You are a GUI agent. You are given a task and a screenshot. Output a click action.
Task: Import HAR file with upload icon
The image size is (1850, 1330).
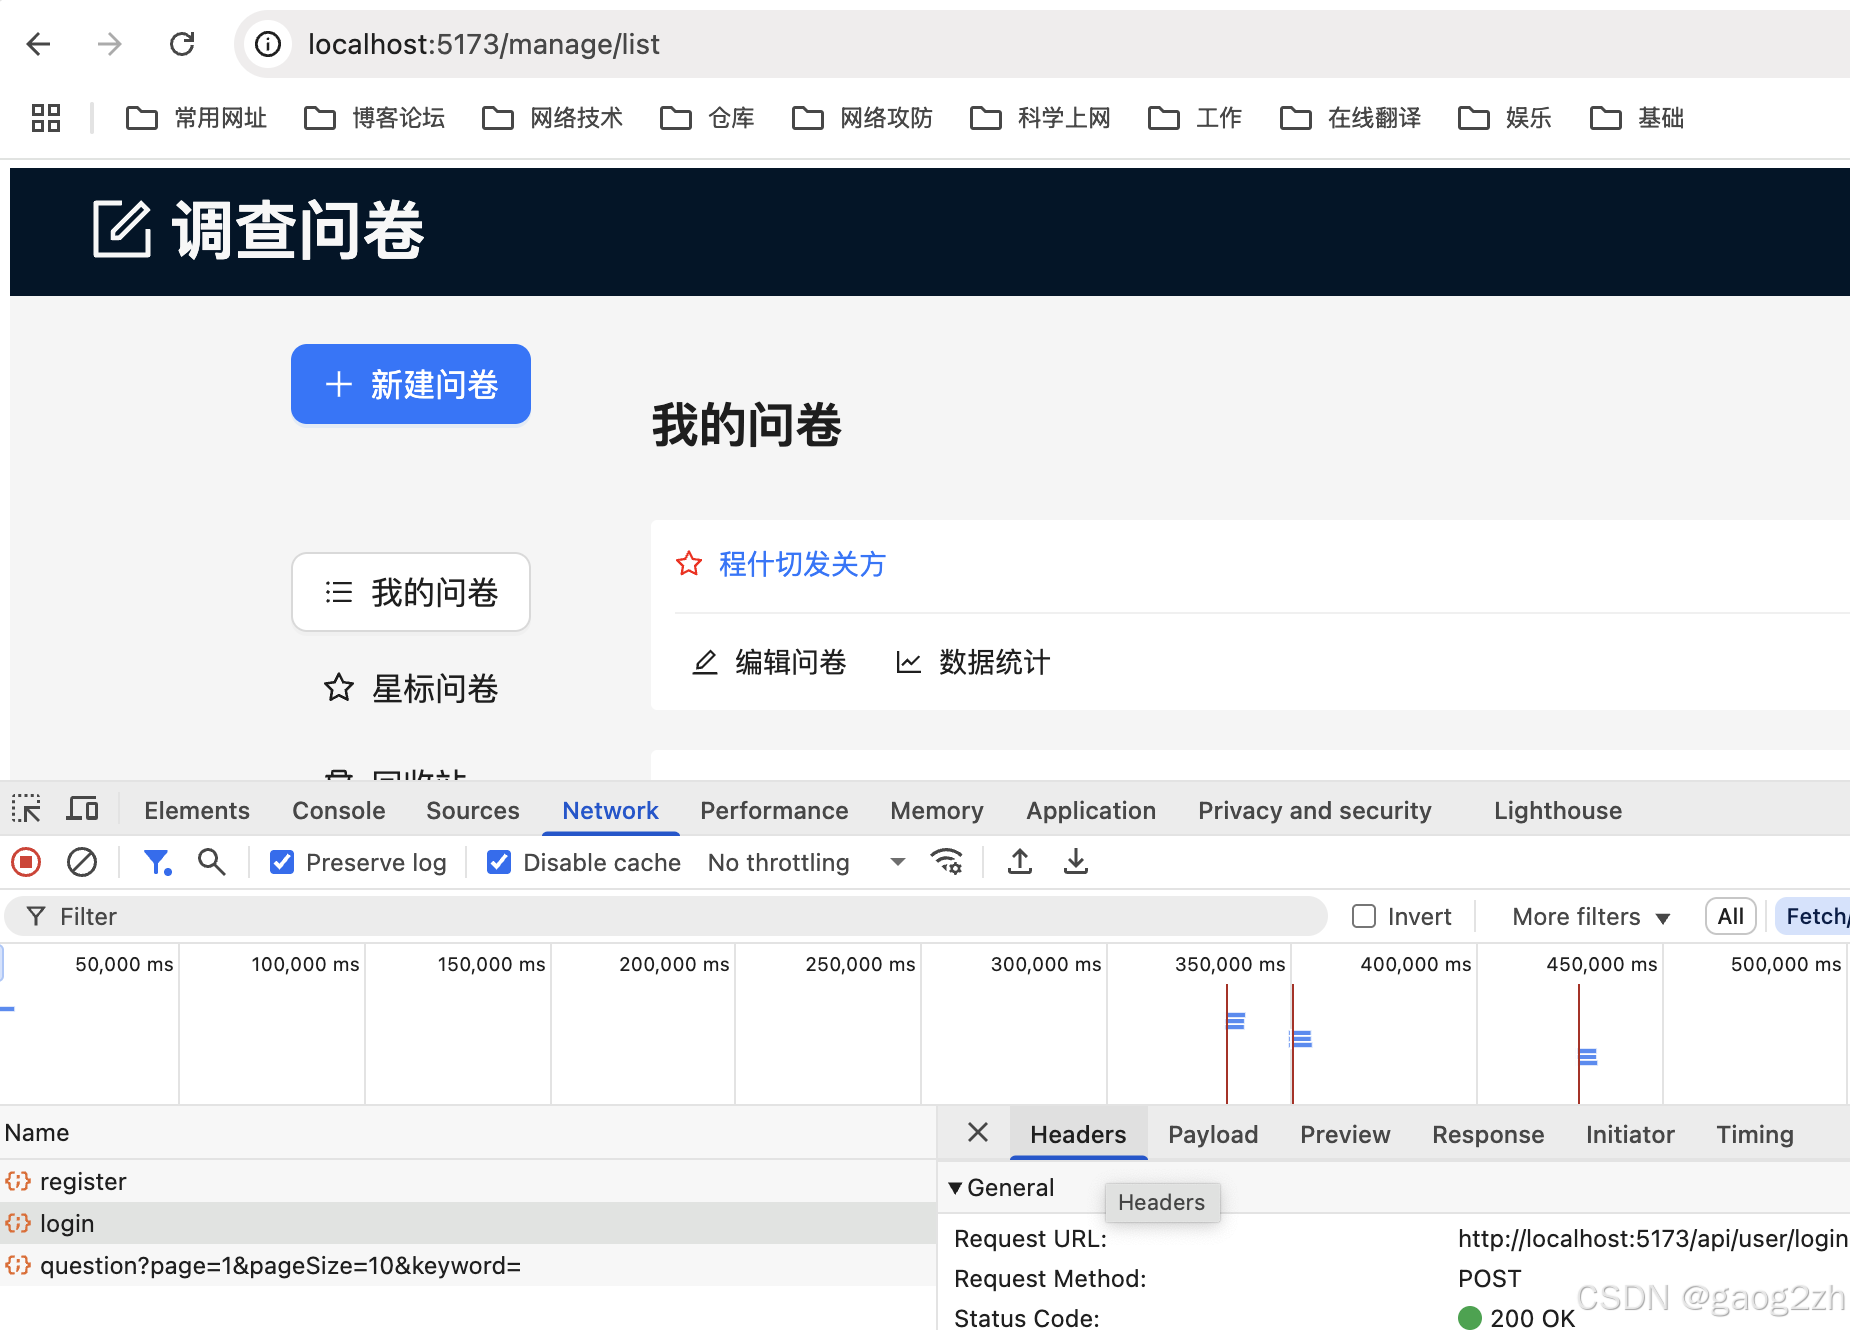tap(1020, 861)
